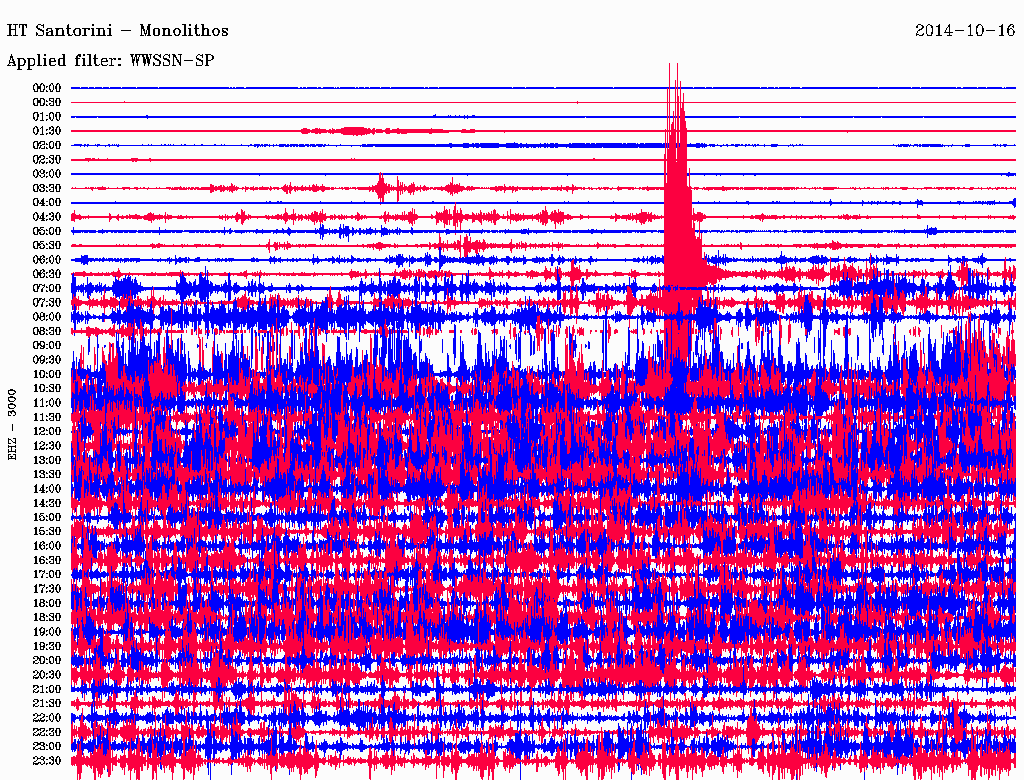Click the '06:30' time label
Viewport: 1024px width, 780px height.
coord(47,274)
